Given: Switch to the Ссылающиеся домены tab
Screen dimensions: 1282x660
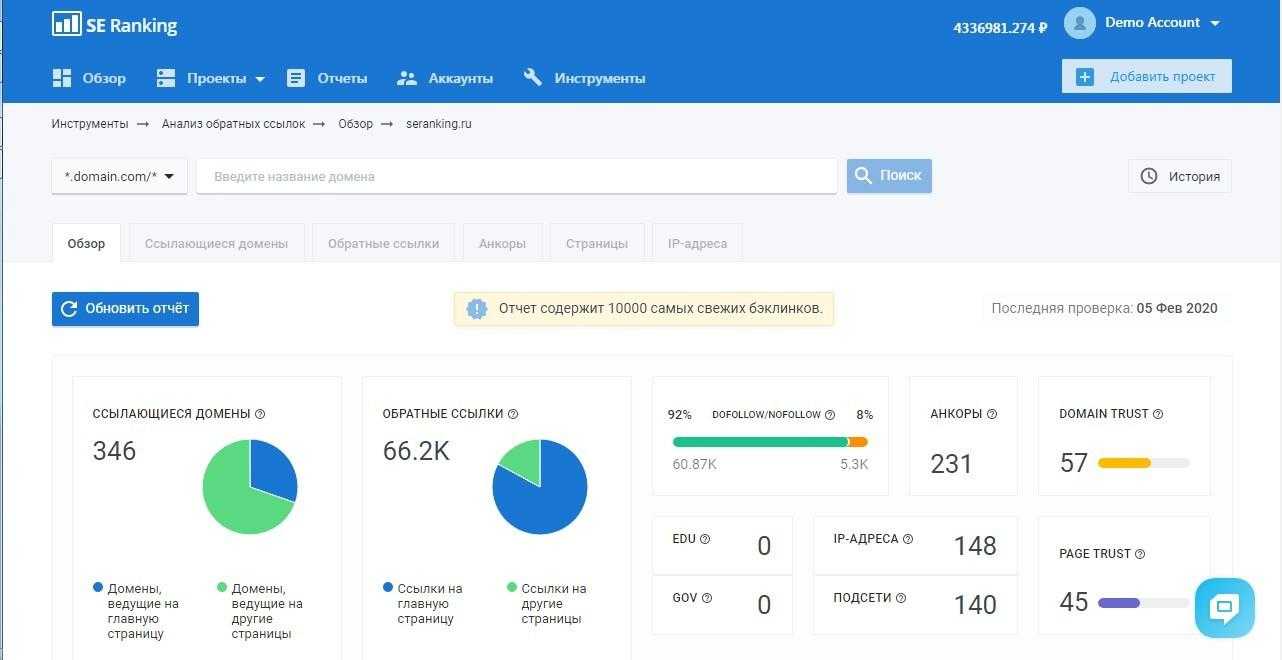Looking at the screenshot, I should pyautogui.click(x=216, y=243).
